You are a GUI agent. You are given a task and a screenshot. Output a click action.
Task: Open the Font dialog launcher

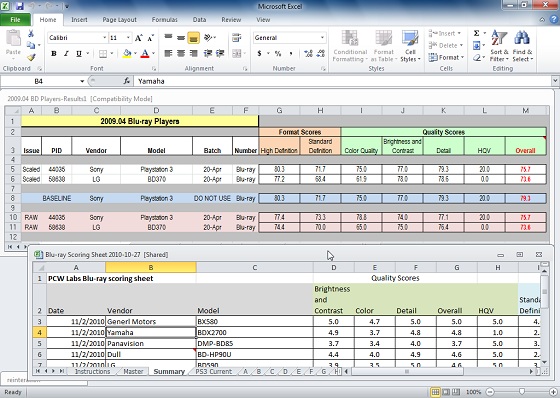pyautogui.click(x=154, y=68)
